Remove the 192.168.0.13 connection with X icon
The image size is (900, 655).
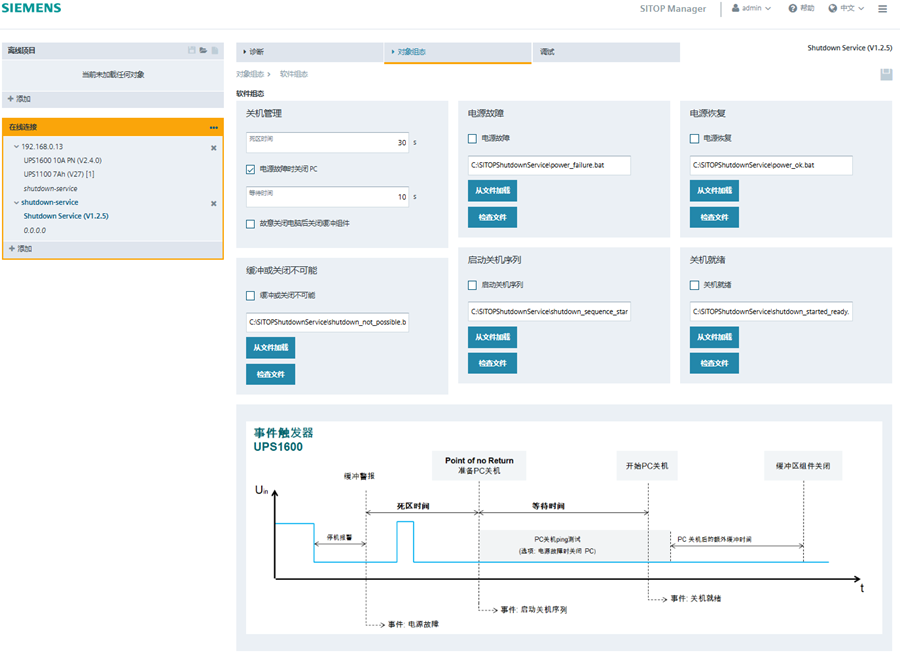coord(213,147)
